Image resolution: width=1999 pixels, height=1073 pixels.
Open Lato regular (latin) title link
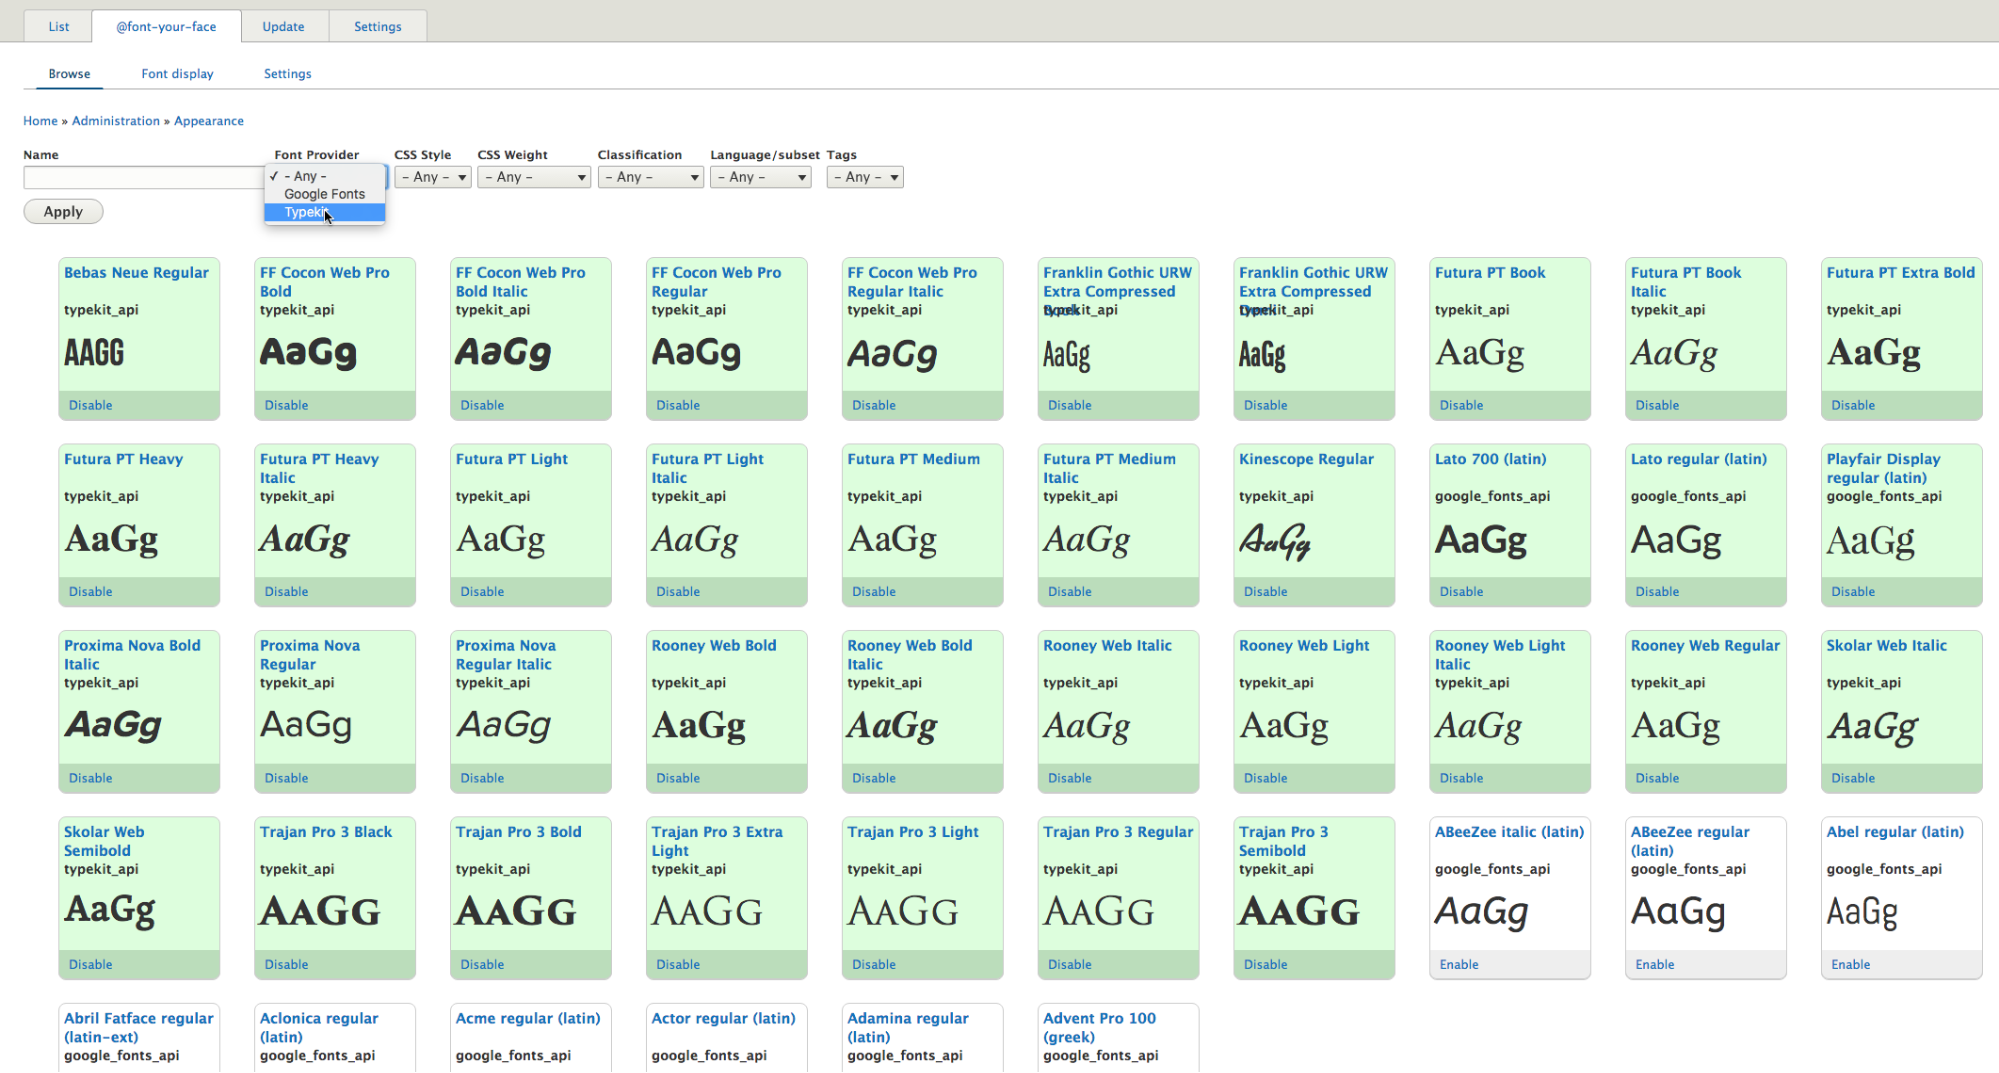[x=1698, y=459]
